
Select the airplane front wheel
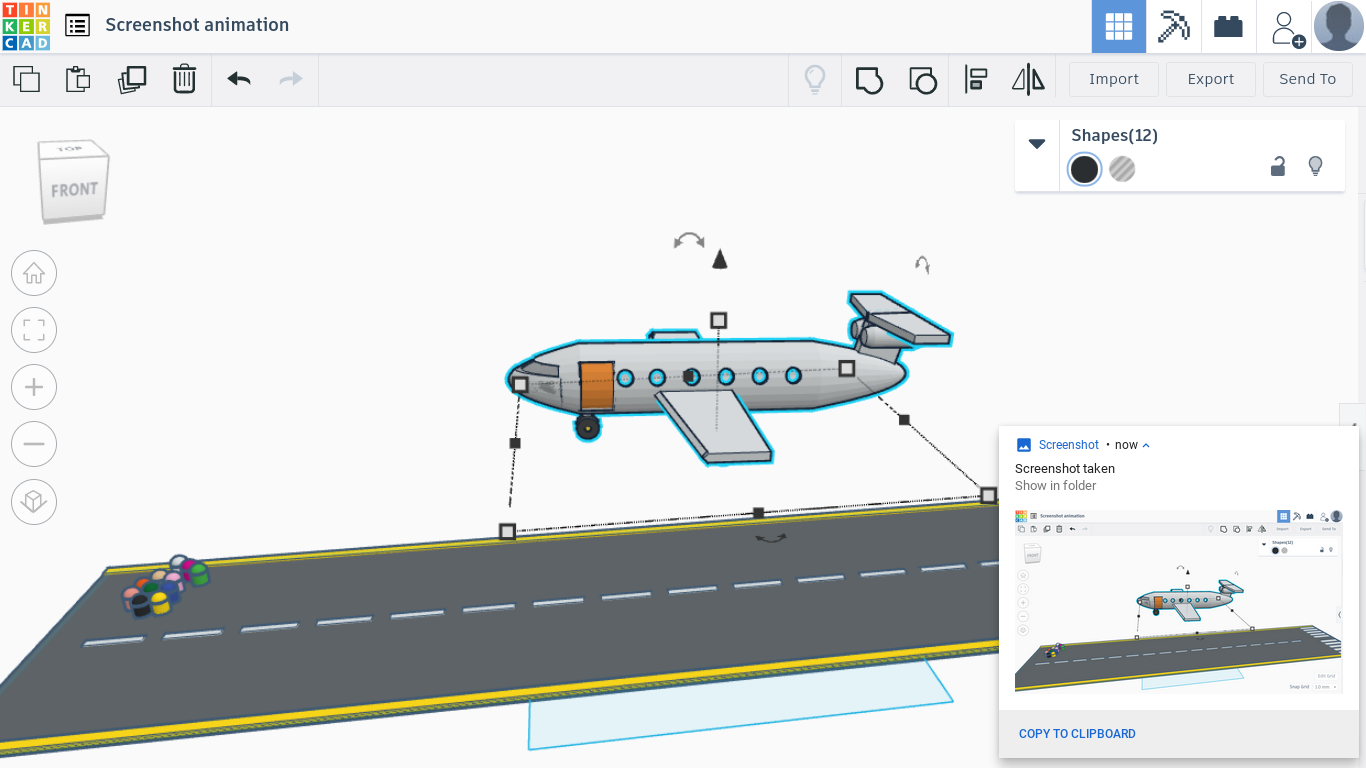[x=587, y=427]
